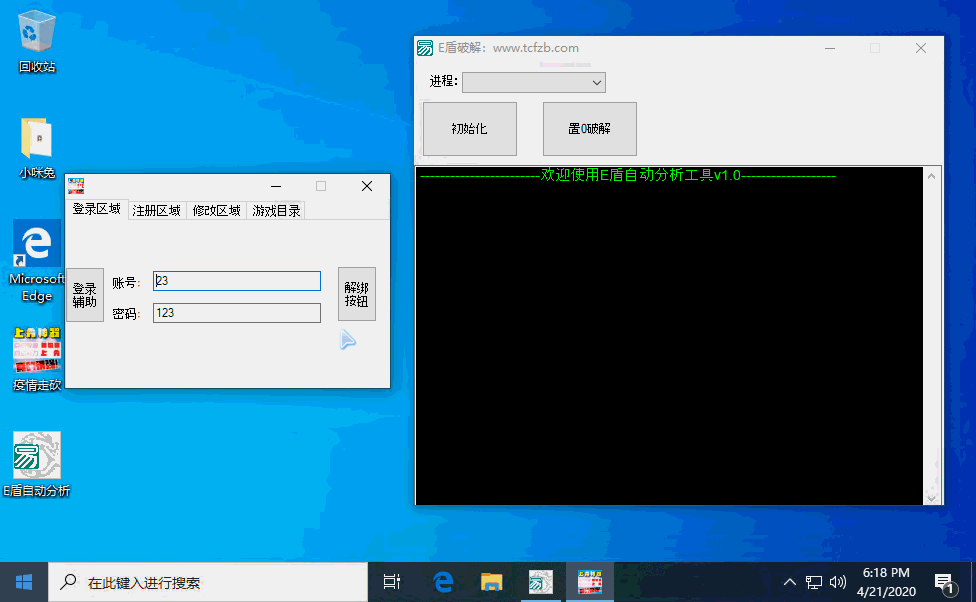Minimize the login tool window
This screenshot has height=602, width=976.
pyautogui.click(x=276, y=186)
